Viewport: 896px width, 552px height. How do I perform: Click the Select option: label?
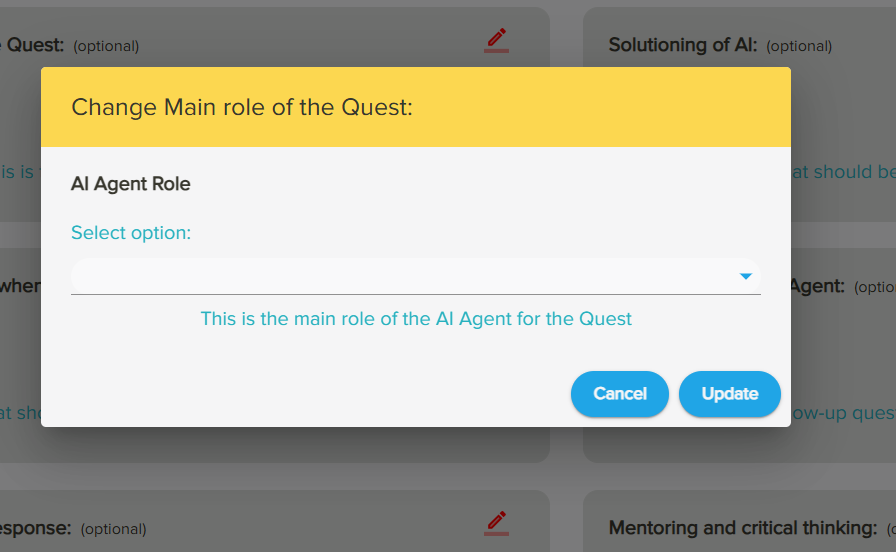[130, 233]
